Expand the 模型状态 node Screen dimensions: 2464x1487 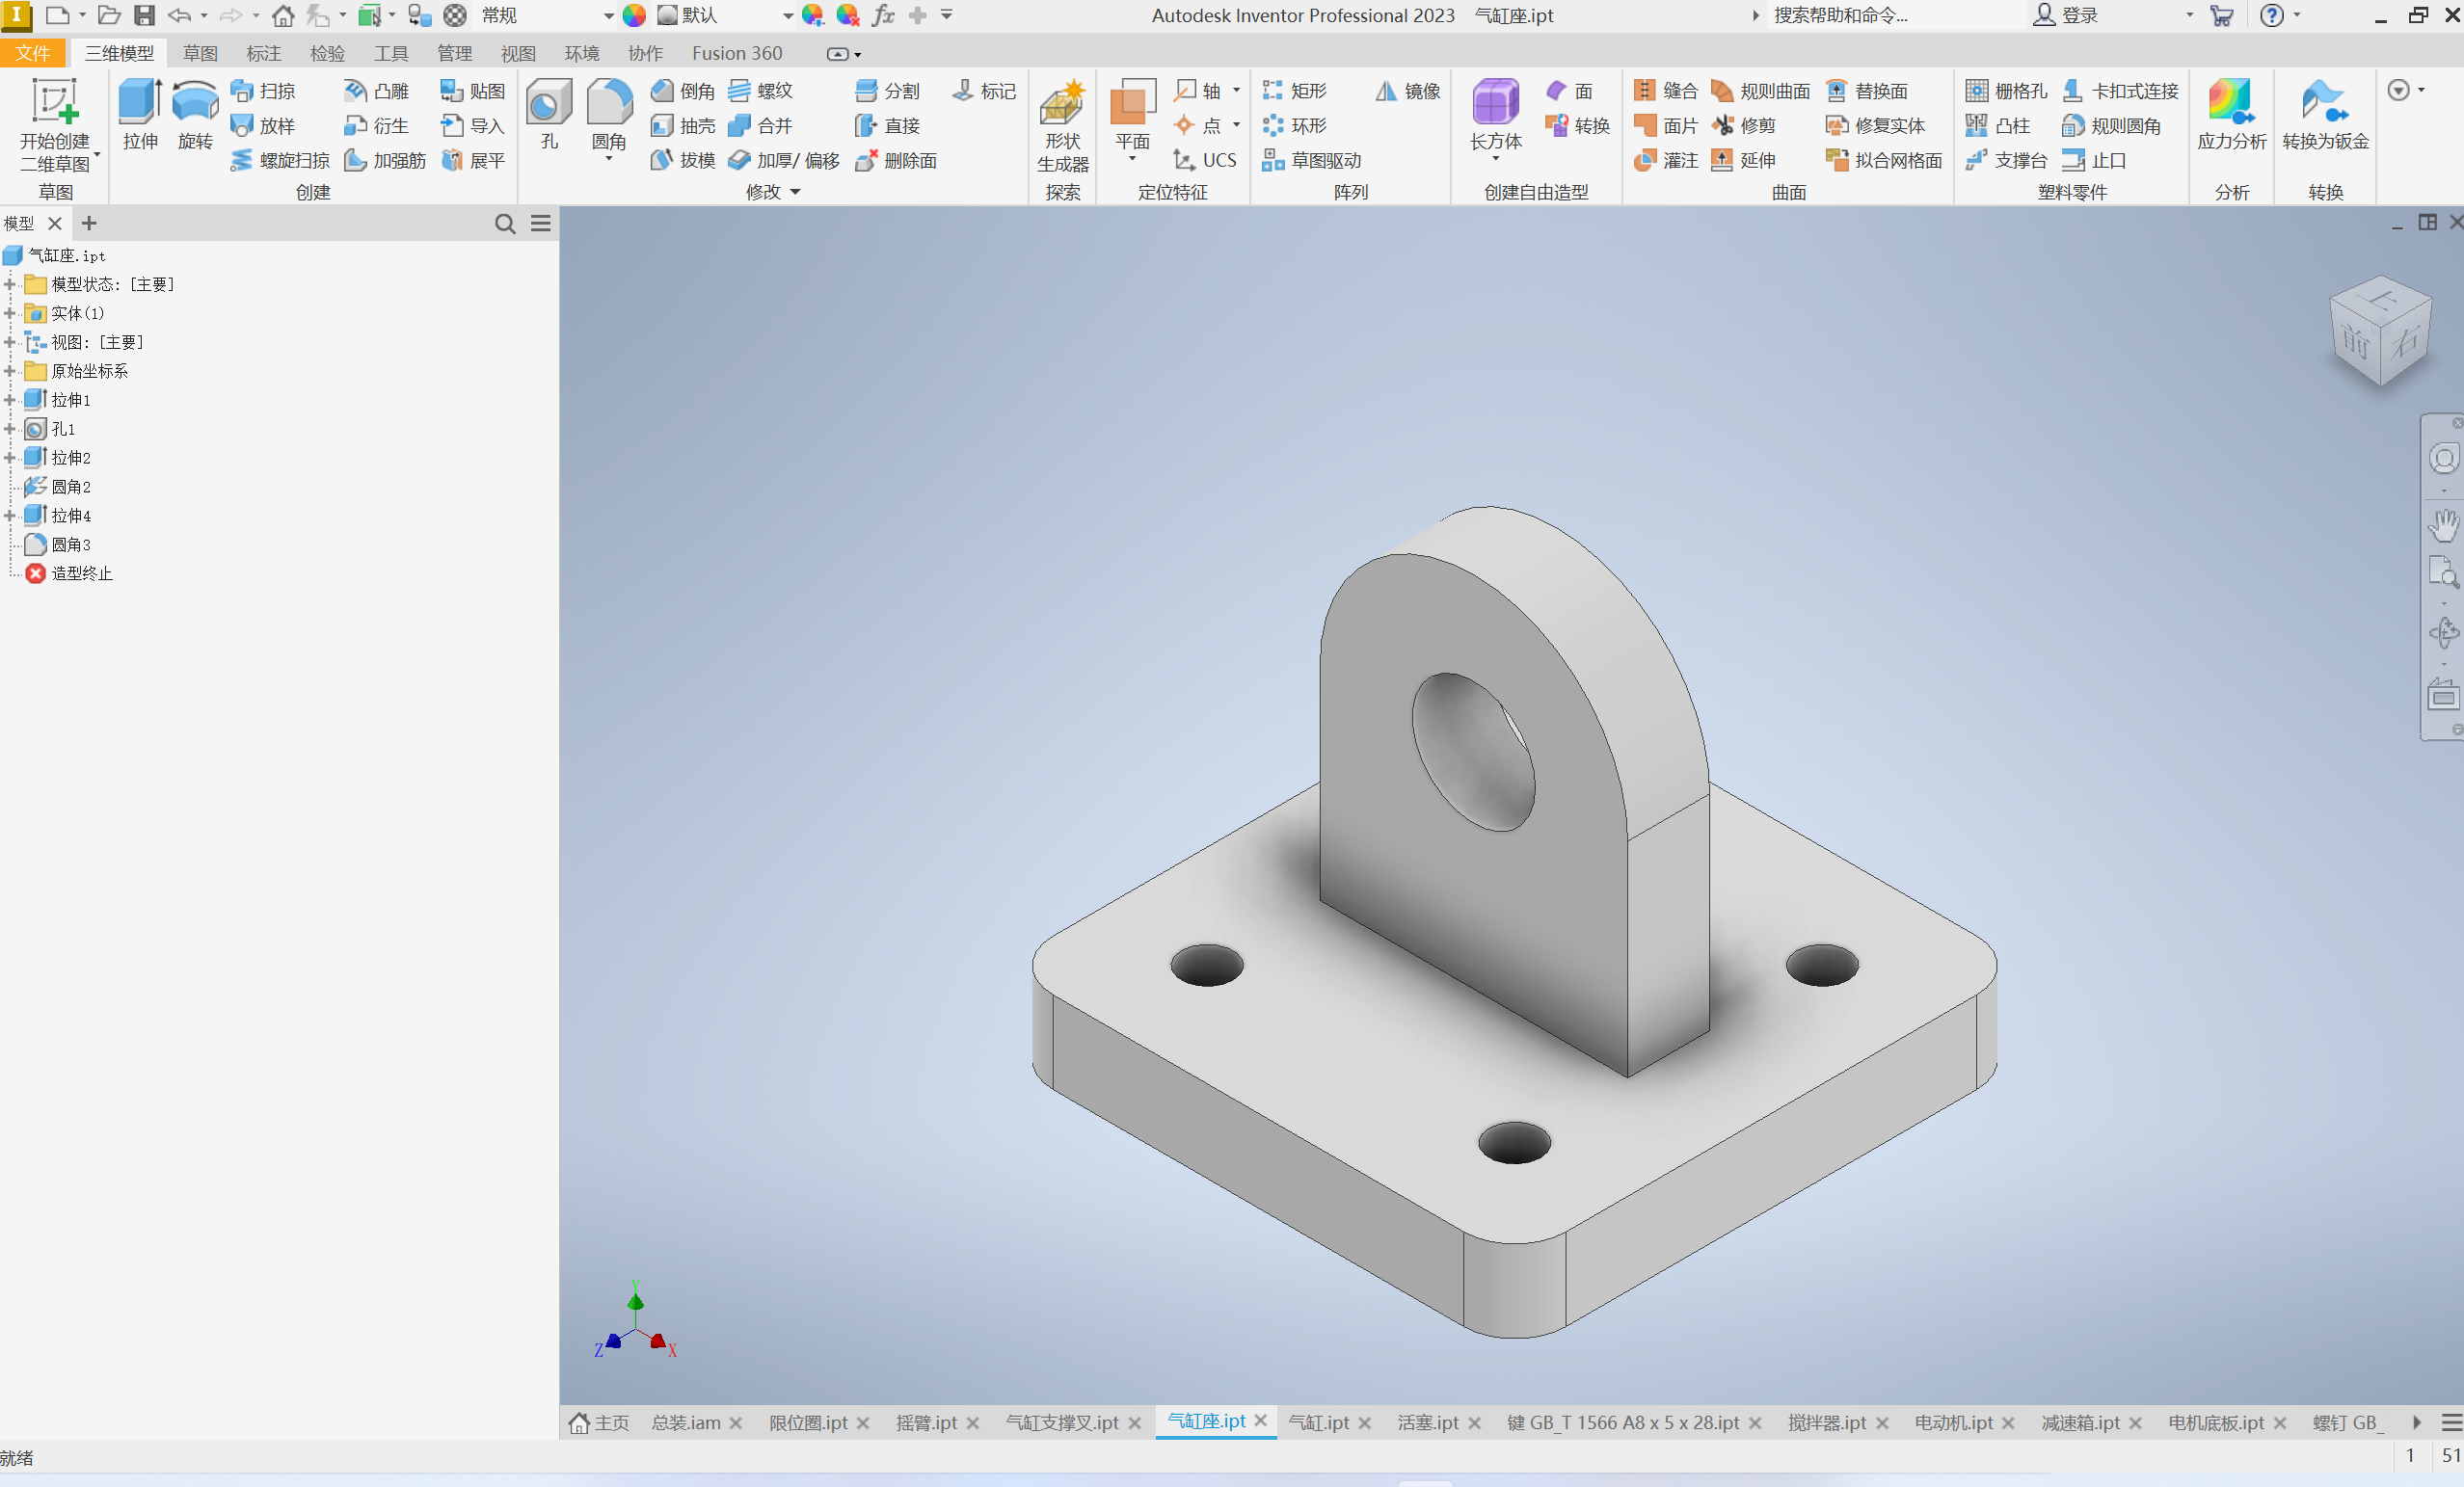coord(10,284)
